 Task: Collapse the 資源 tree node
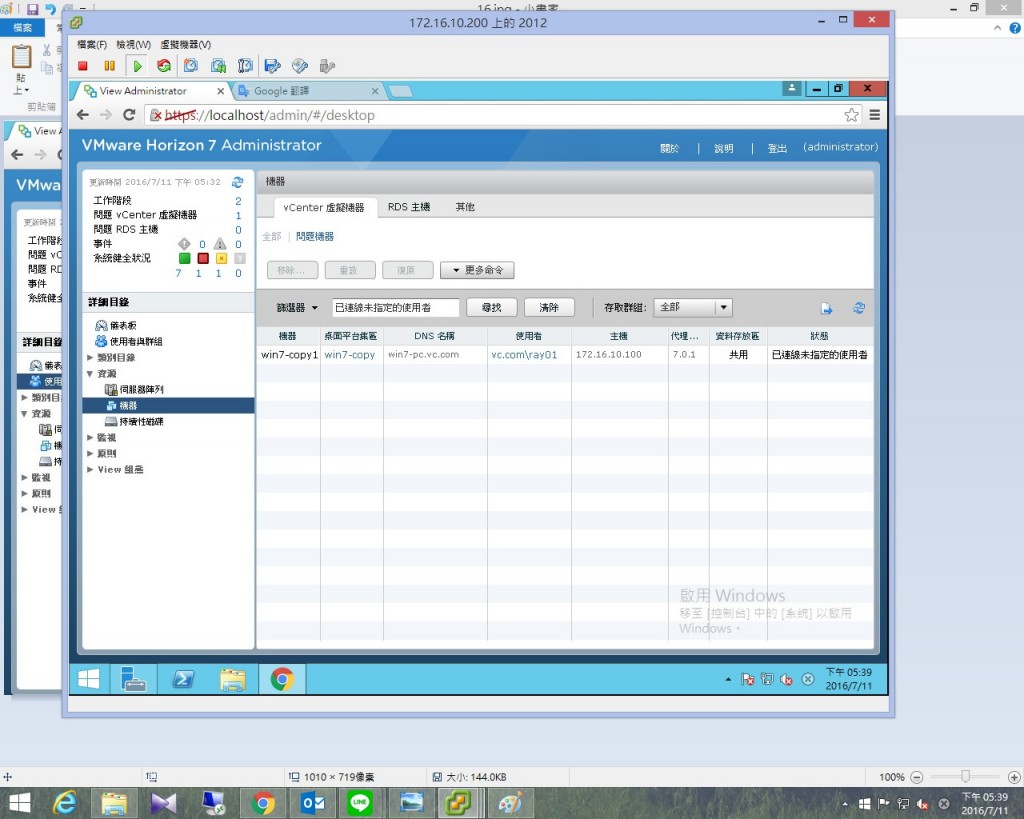click(x=90, y=374)
